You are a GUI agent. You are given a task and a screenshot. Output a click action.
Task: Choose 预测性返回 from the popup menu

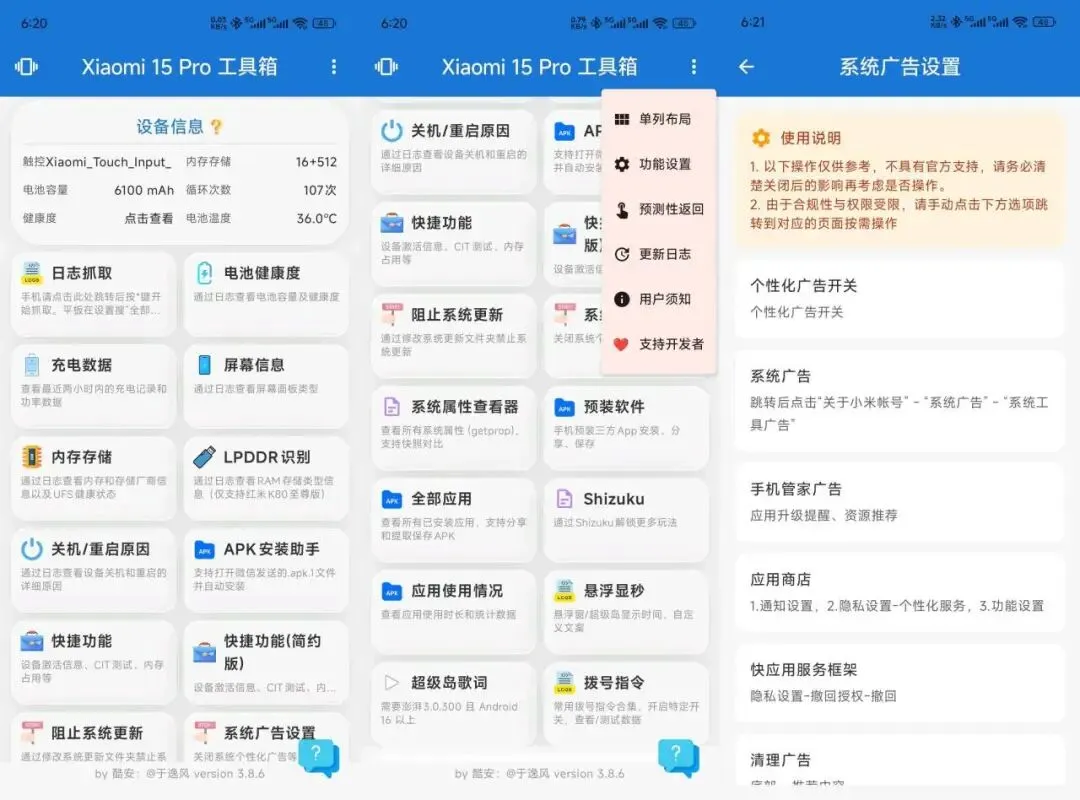pyautogui.click(x=659, y=209)
